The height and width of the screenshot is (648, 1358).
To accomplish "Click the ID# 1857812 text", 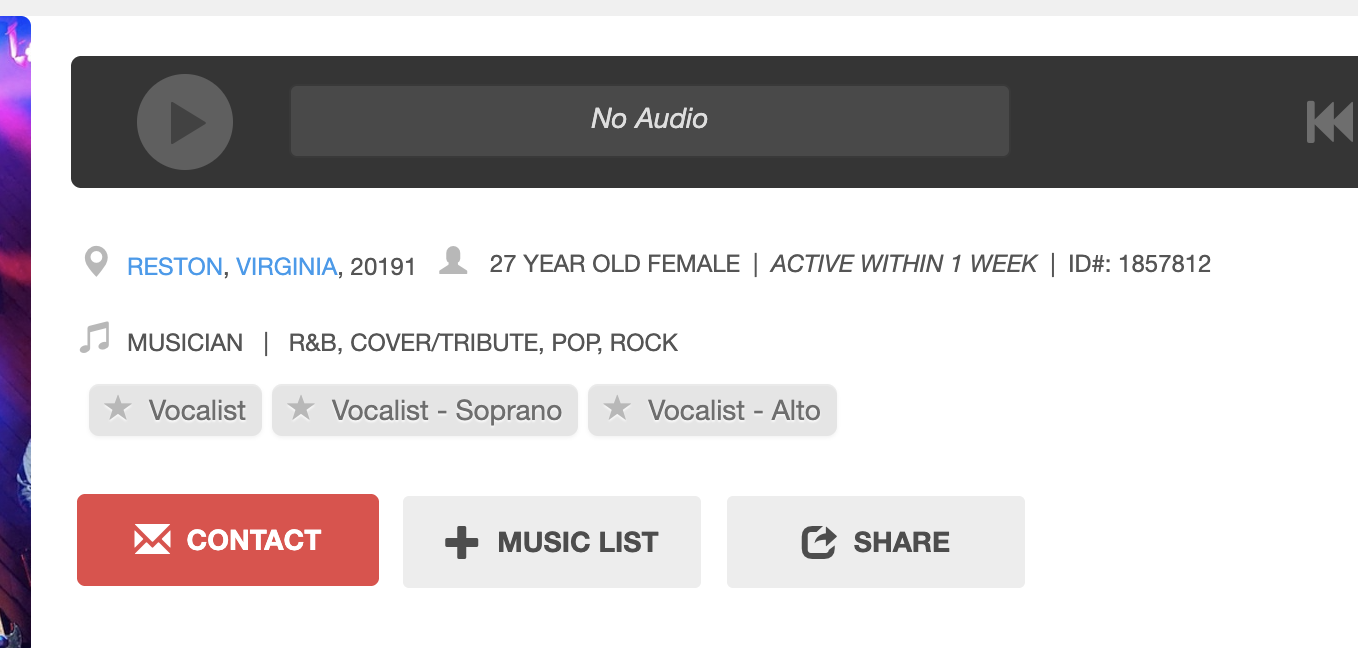I will 1139,264.
